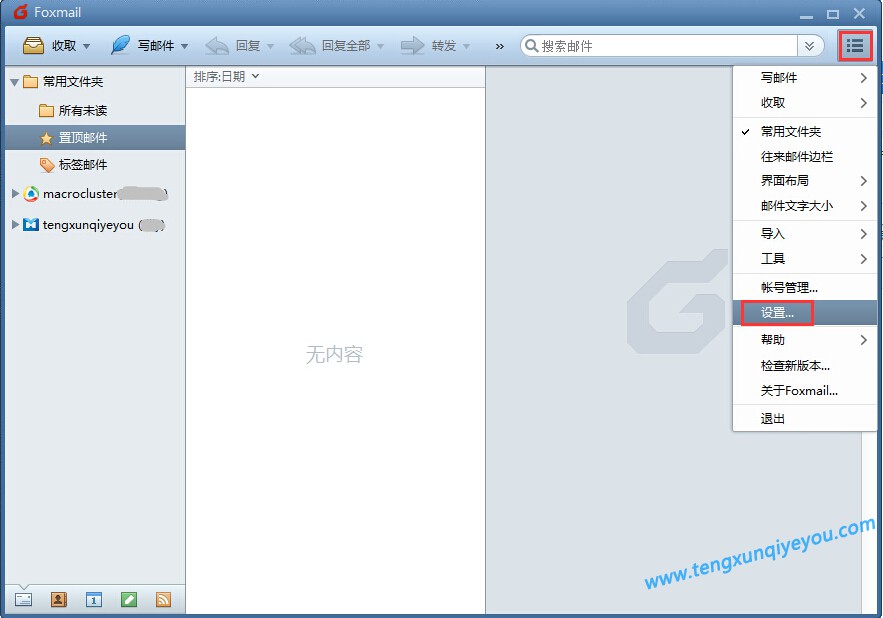Viewport: 883px width, 618px height.
Task: Select the 常用文件夹 folder
Action: click(73, 82)
